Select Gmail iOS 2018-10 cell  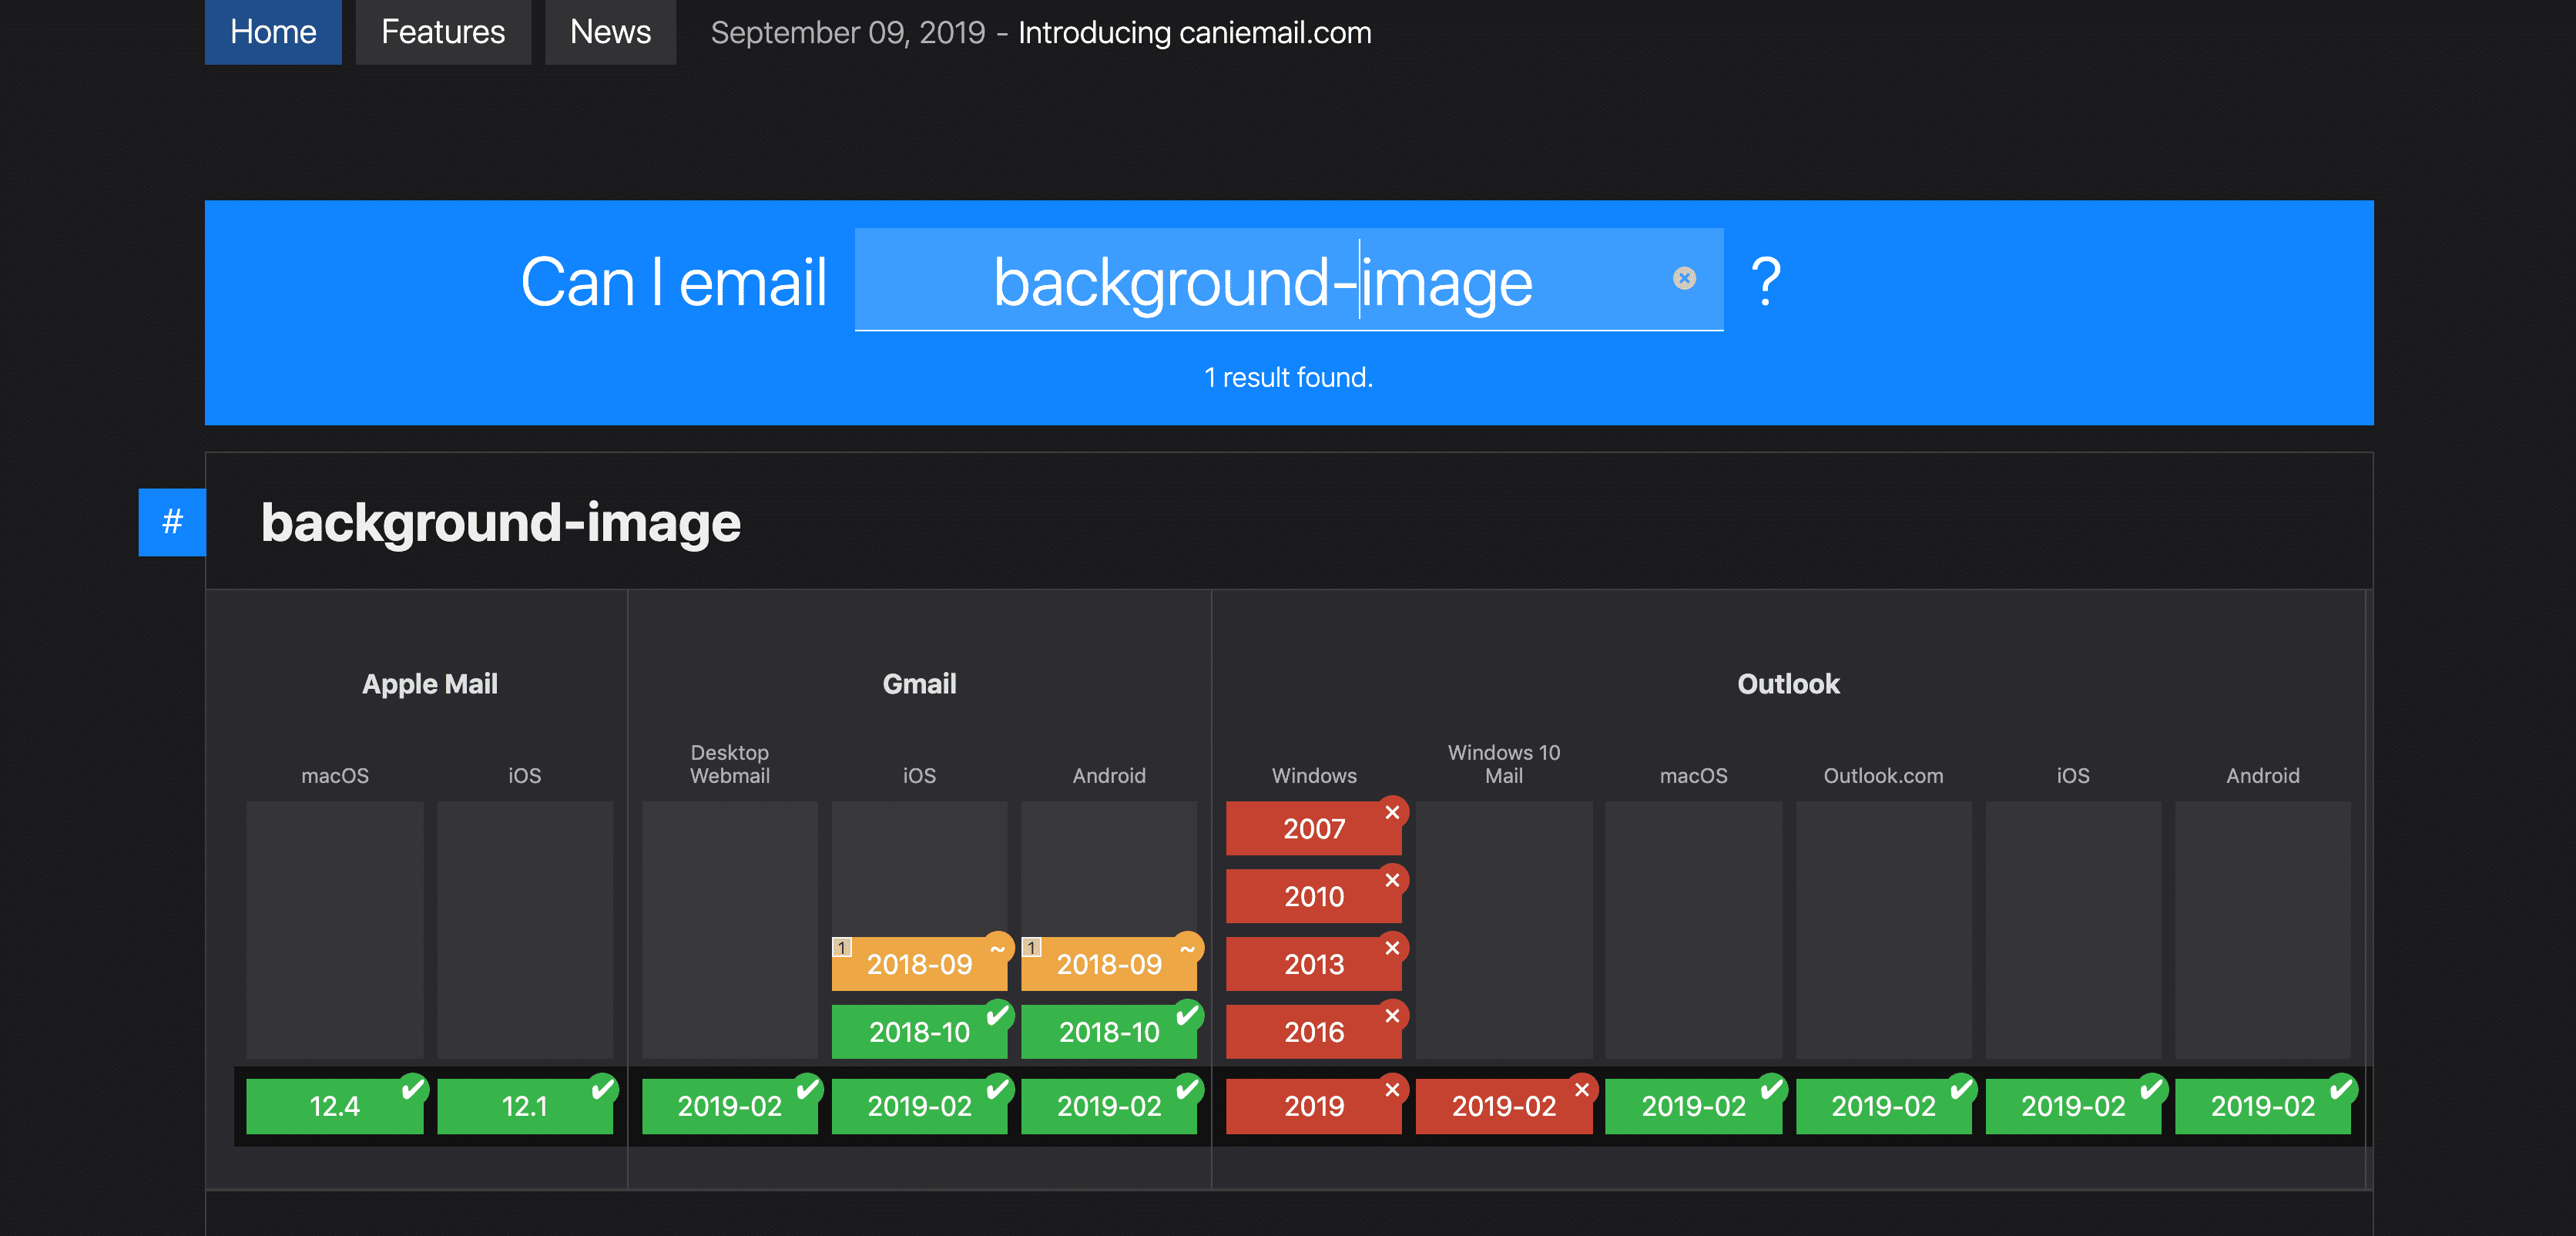click(920, 1032)
